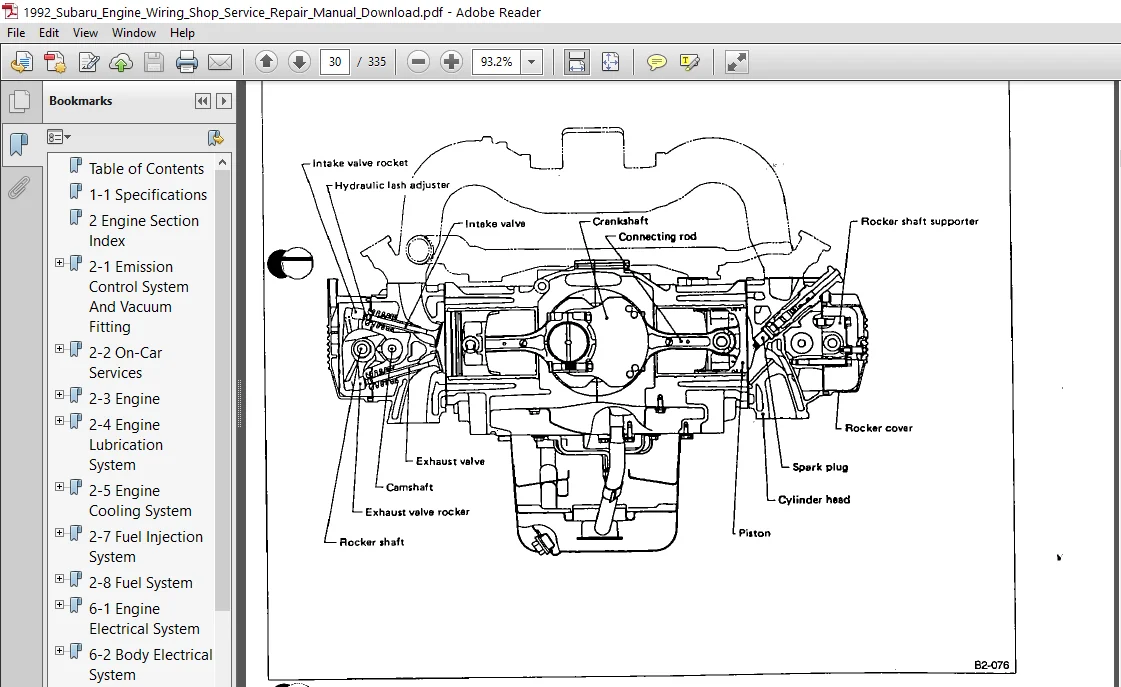1121x687 pixels.
Task: Collapse the Bookmarks panel double-arrow
Action: point(203,101)
